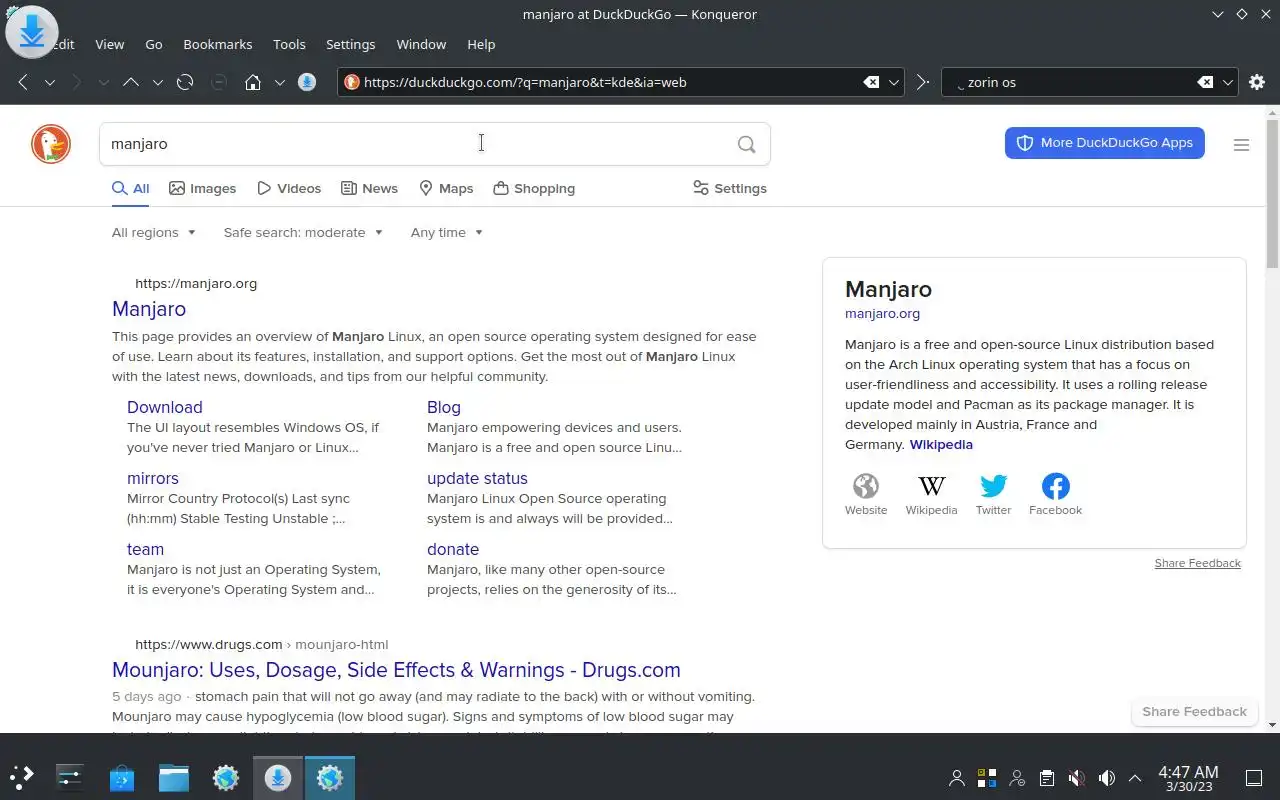The width and height of the screenshot is (1280, 800).
Task: Open the mirrors sublink
Action: (x=153, y=478)
